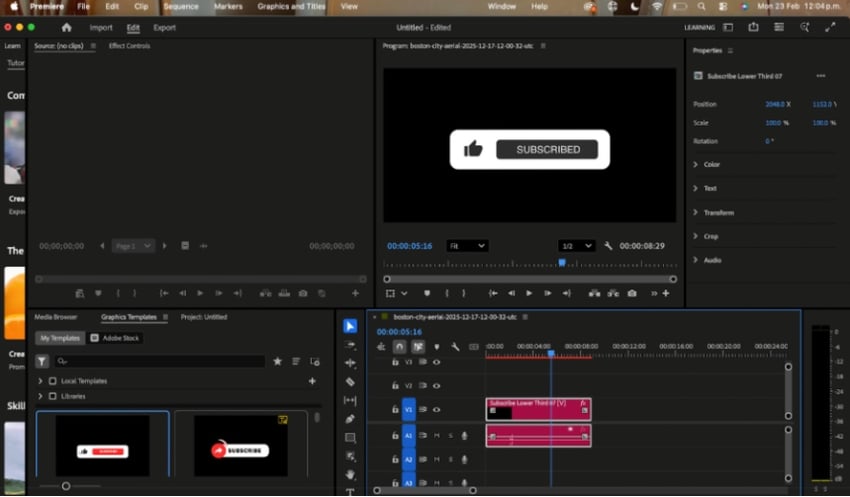
Task: Click the Adobe Stock button
Action: [x=115, y=338]
